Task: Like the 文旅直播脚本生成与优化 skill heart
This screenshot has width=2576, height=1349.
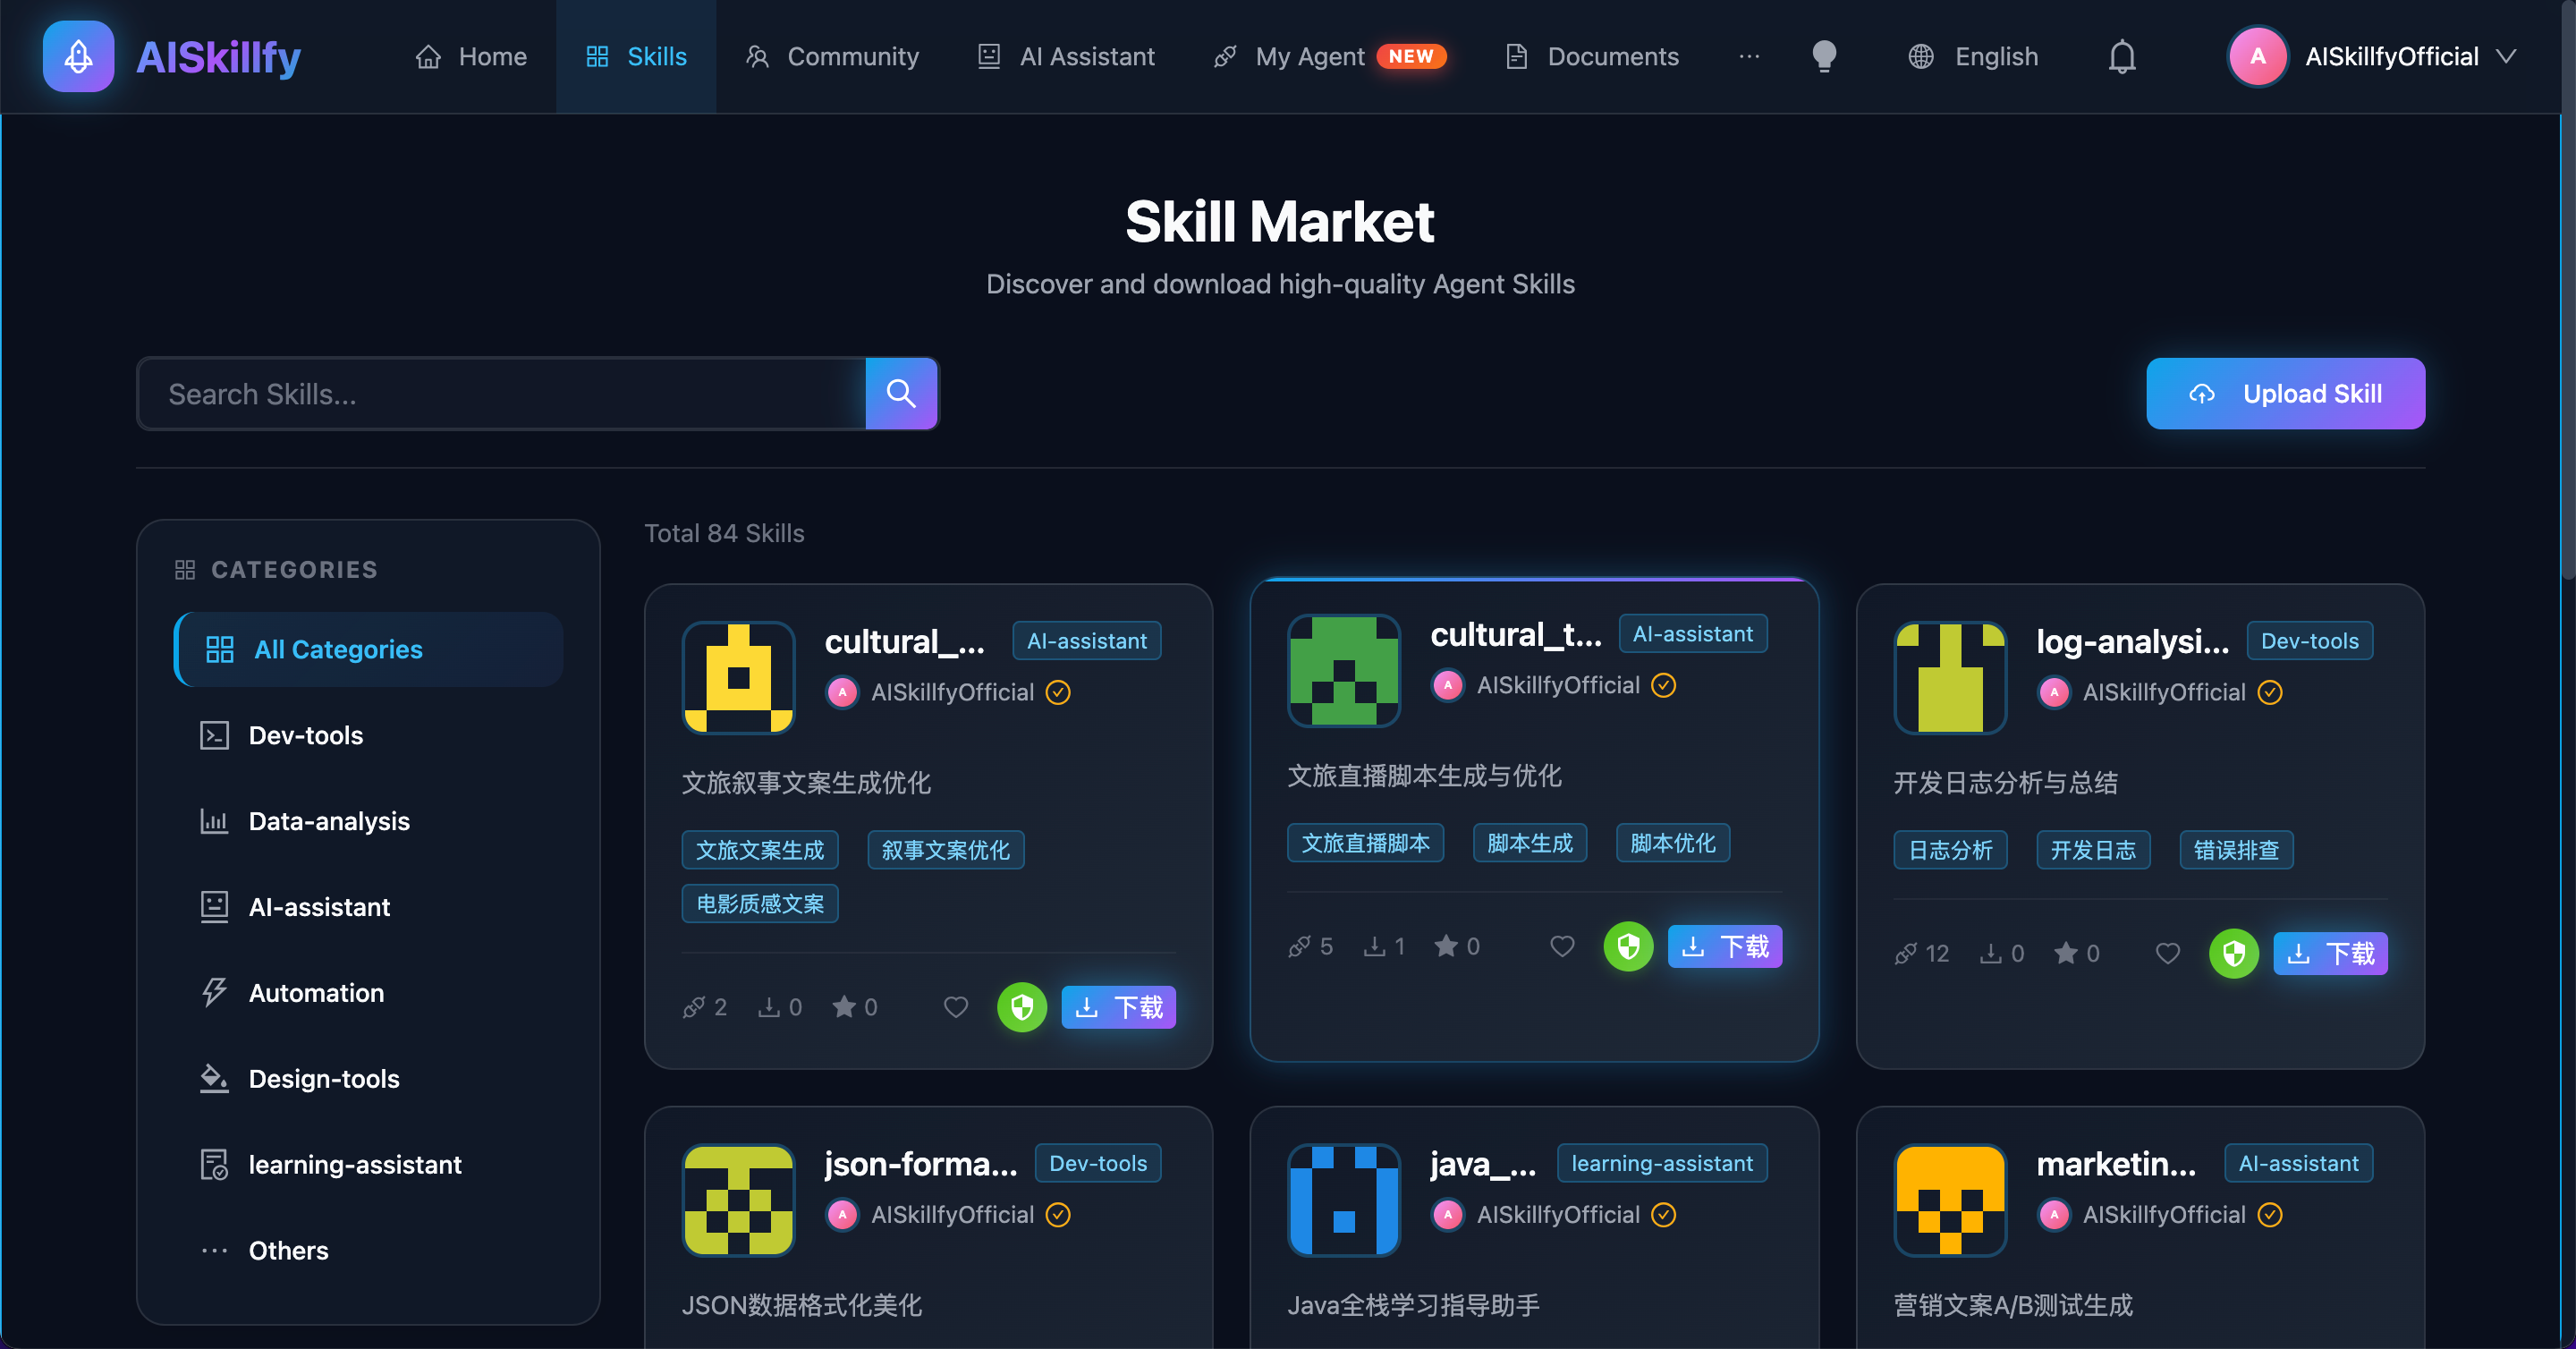Action: (x=1562, y=946)
